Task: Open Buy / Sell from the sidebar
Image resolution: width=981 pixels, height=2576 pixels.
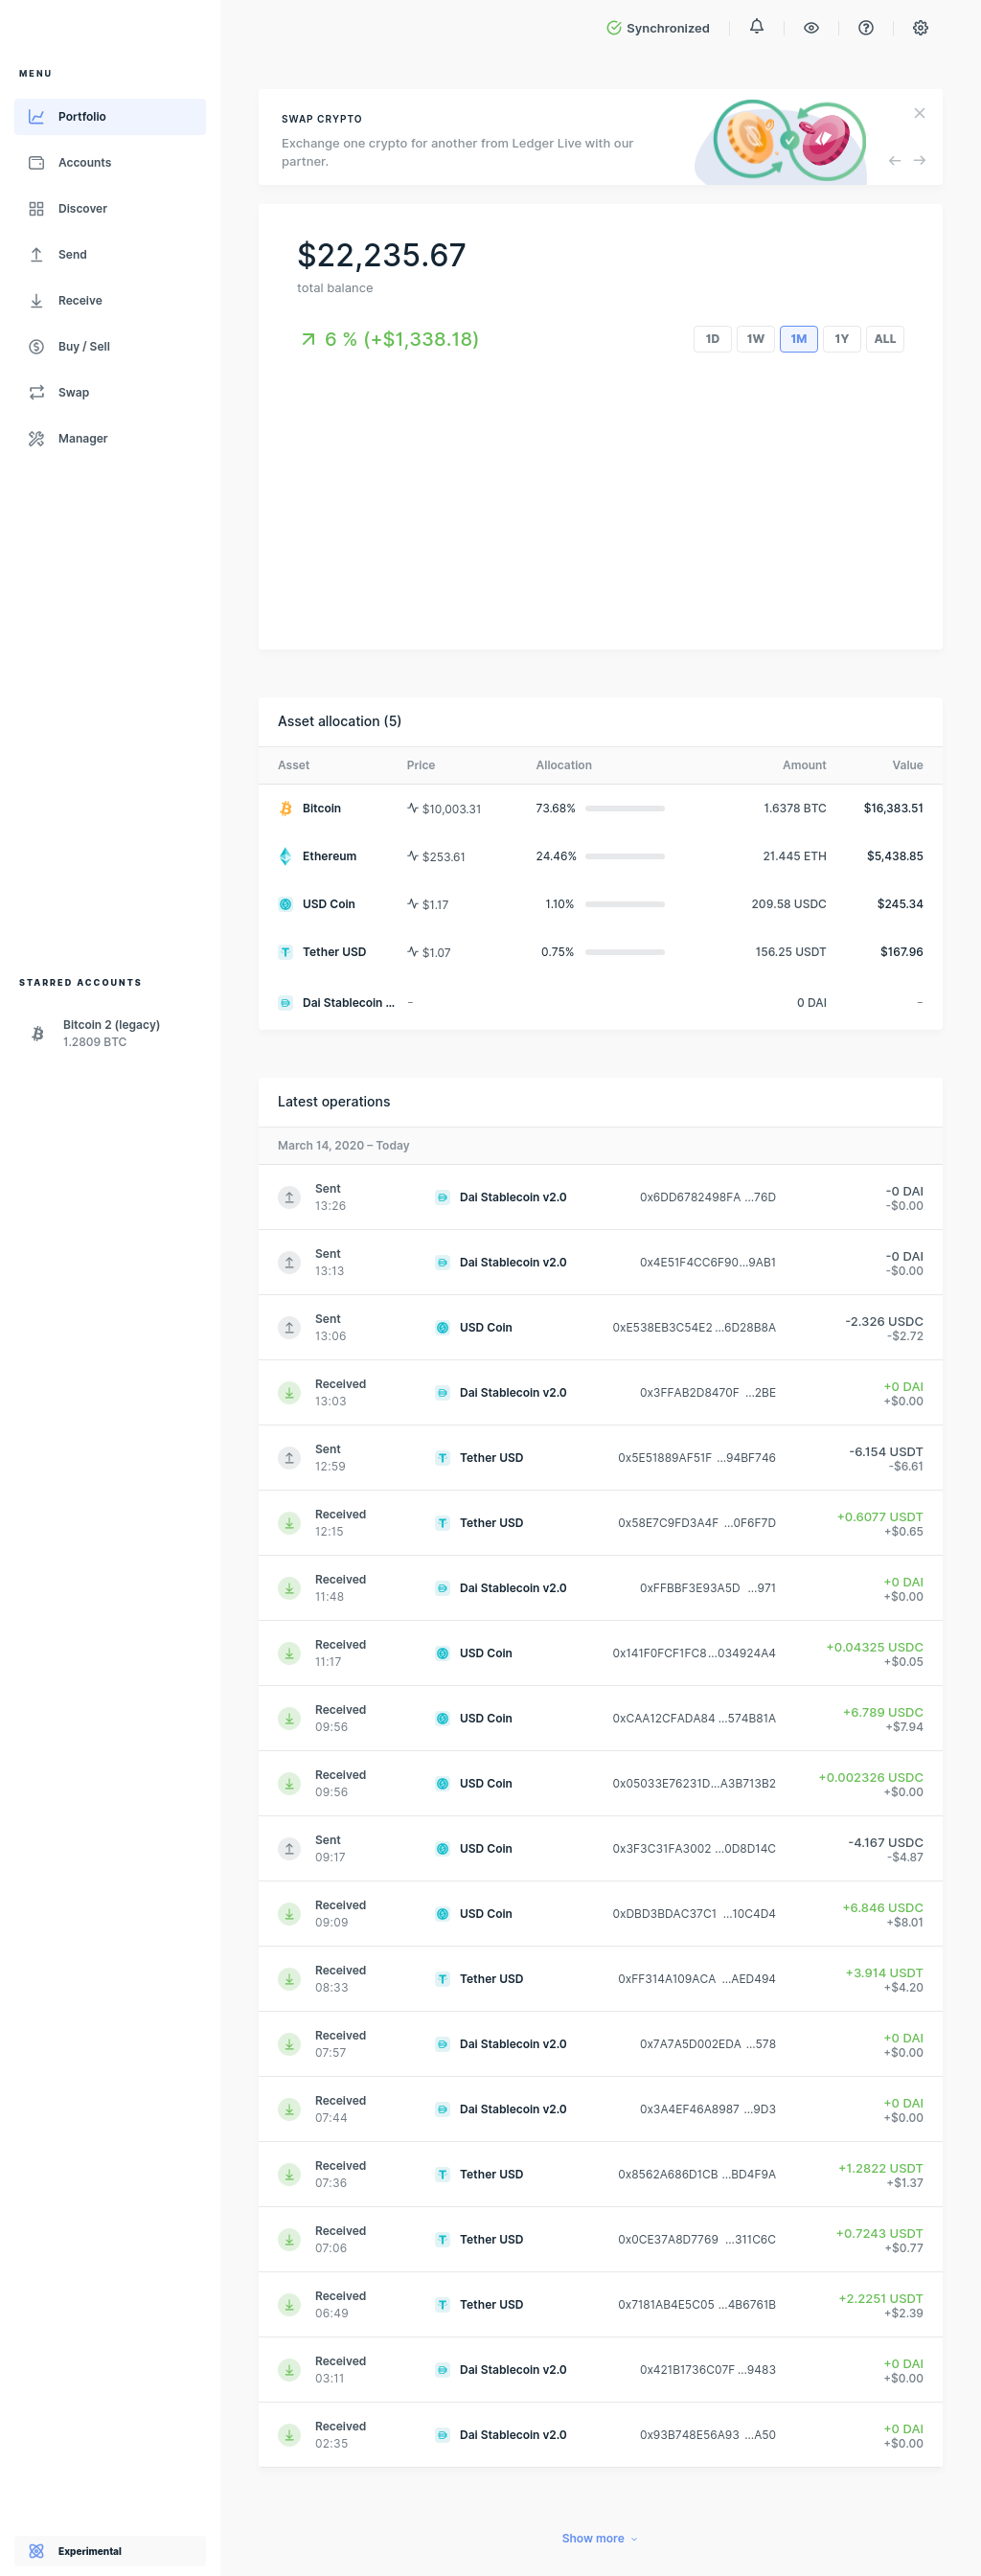Action: pyautogui.click(x=110, y=347)
